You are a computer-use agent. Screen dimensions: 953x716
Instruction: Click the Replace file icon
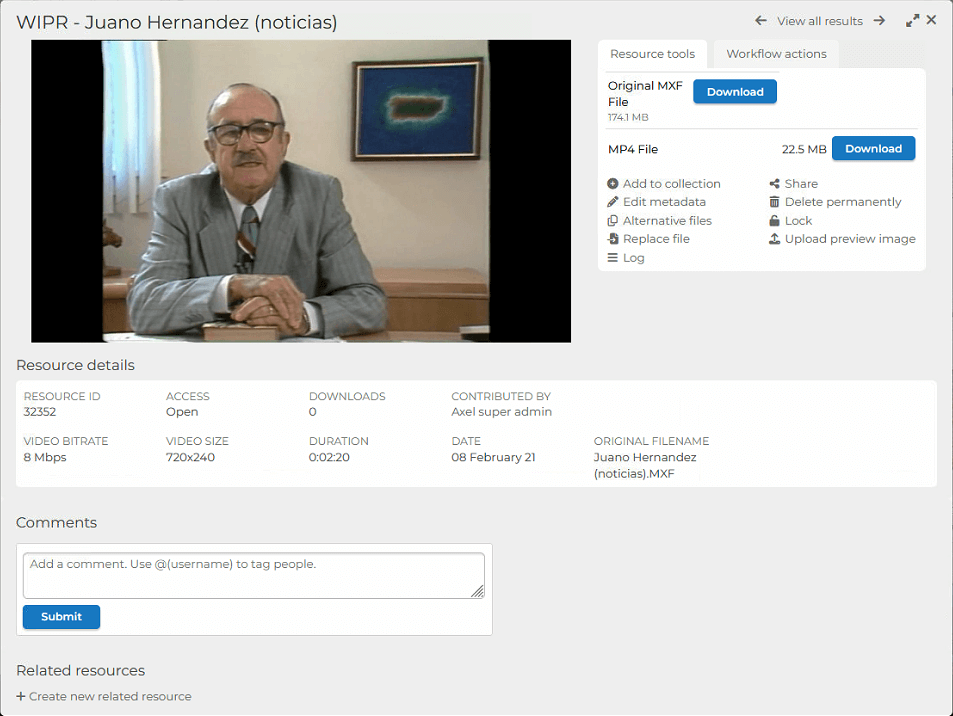[613, 239]
